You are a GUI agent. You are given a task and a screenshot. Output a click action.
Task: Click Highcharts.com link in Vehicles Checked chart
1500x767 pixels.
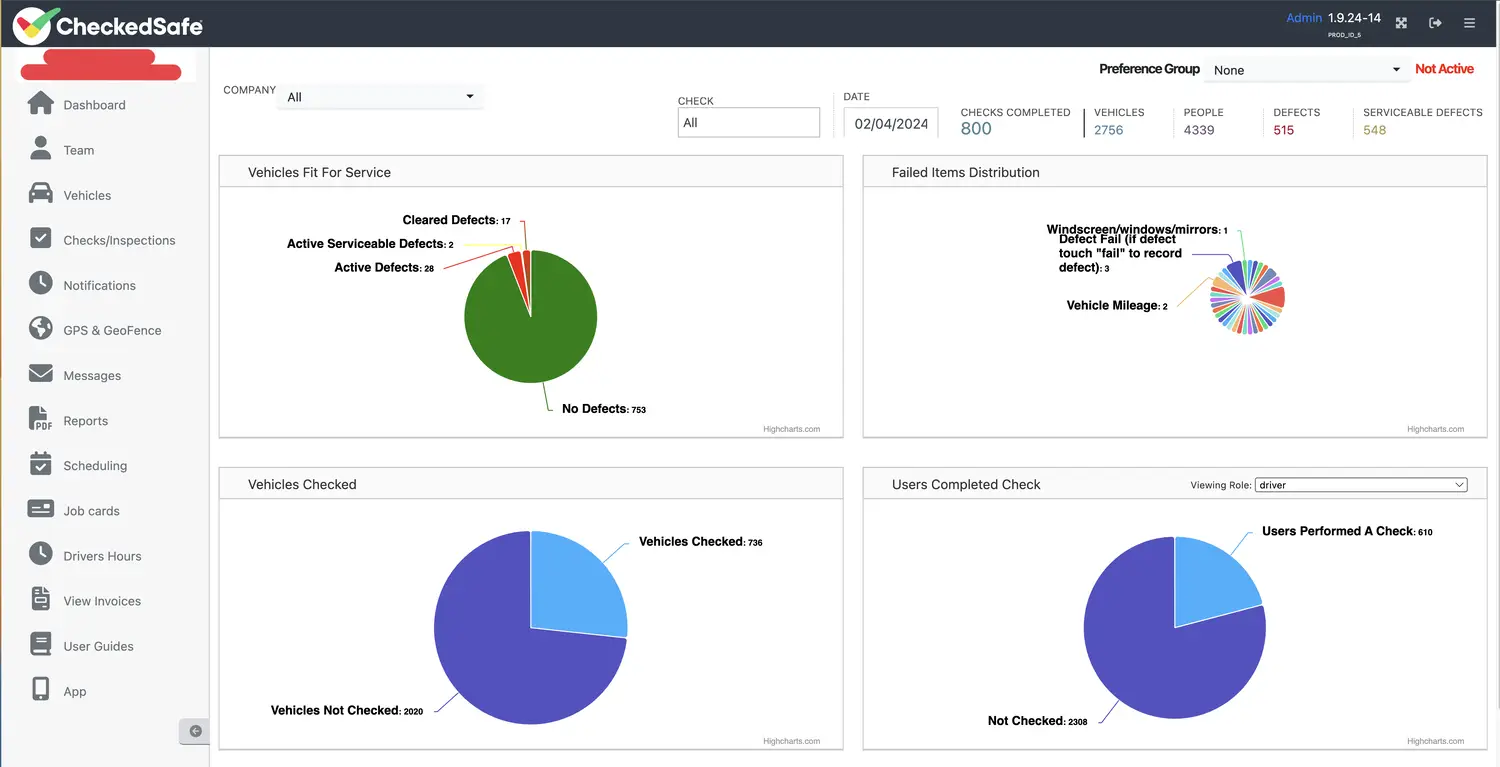point(791,741)
